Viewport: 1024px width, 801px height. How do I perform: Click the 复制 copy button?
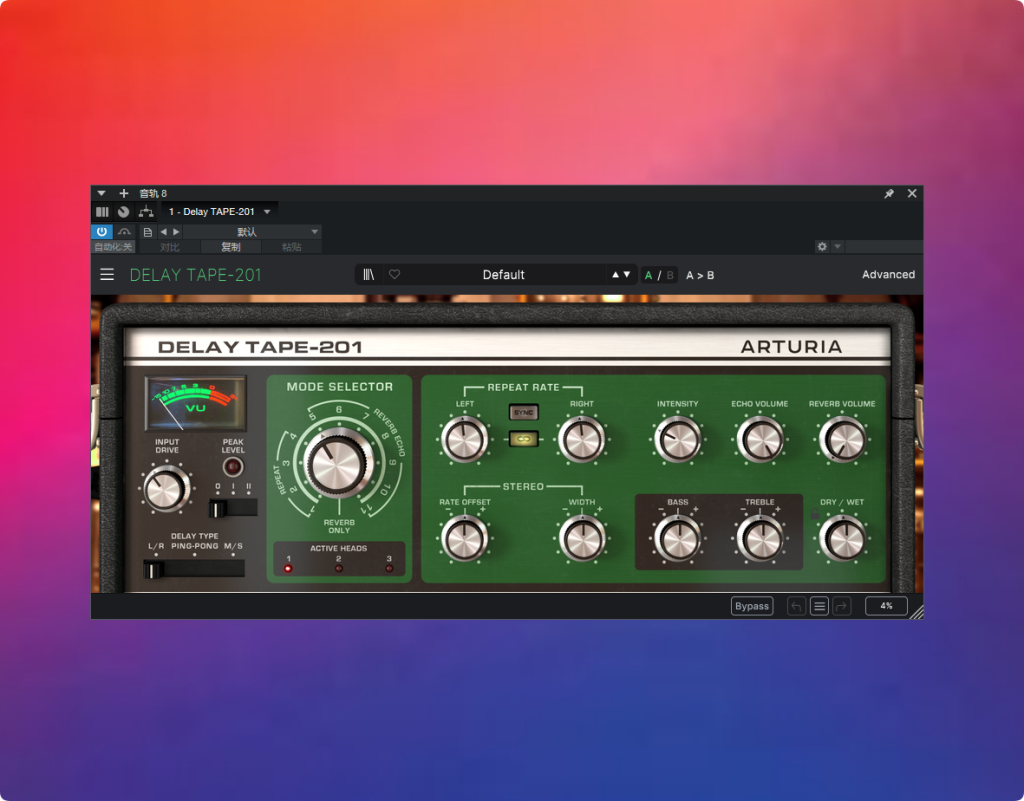[231, 247]
